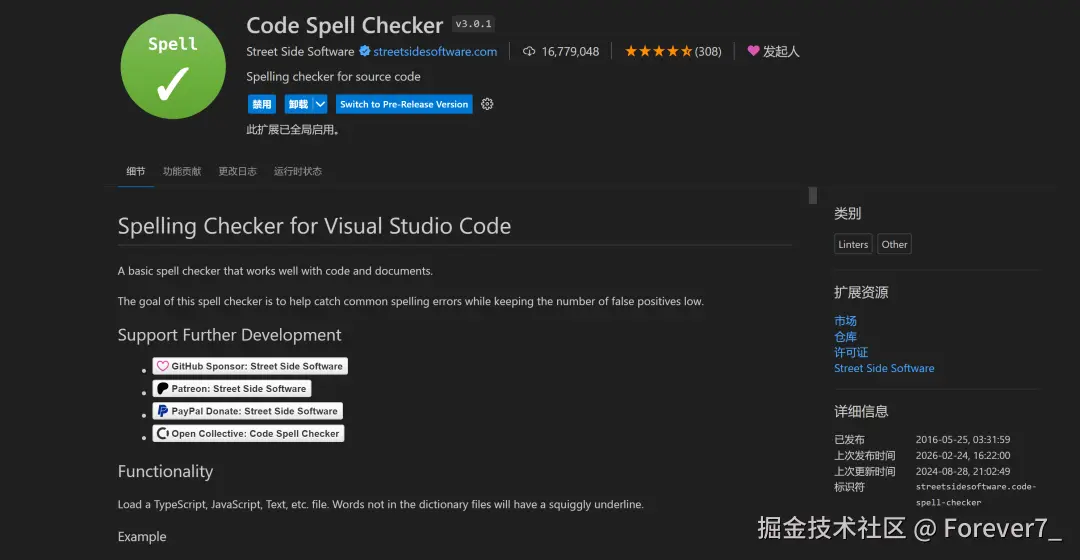Click the extension settings gear icon
The width and height of the screenshot is (1080, 560).
[487, 104]
